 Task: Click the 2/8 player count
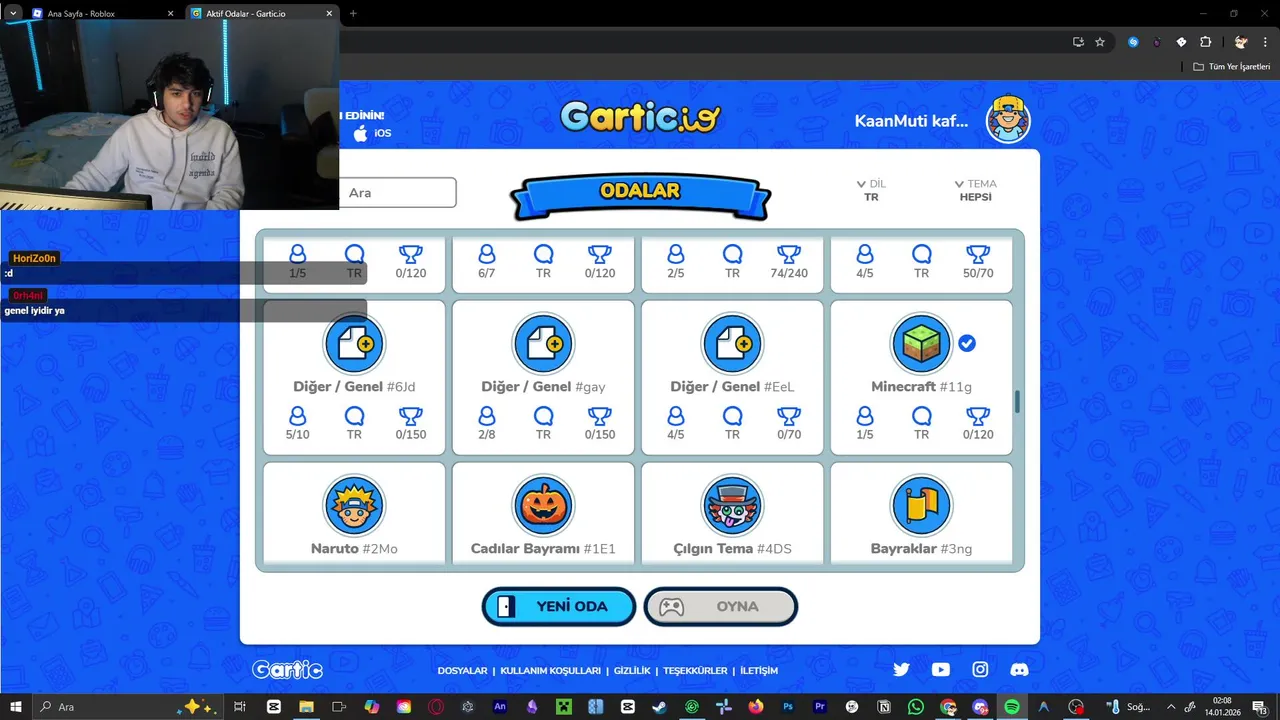click(486, 435)
